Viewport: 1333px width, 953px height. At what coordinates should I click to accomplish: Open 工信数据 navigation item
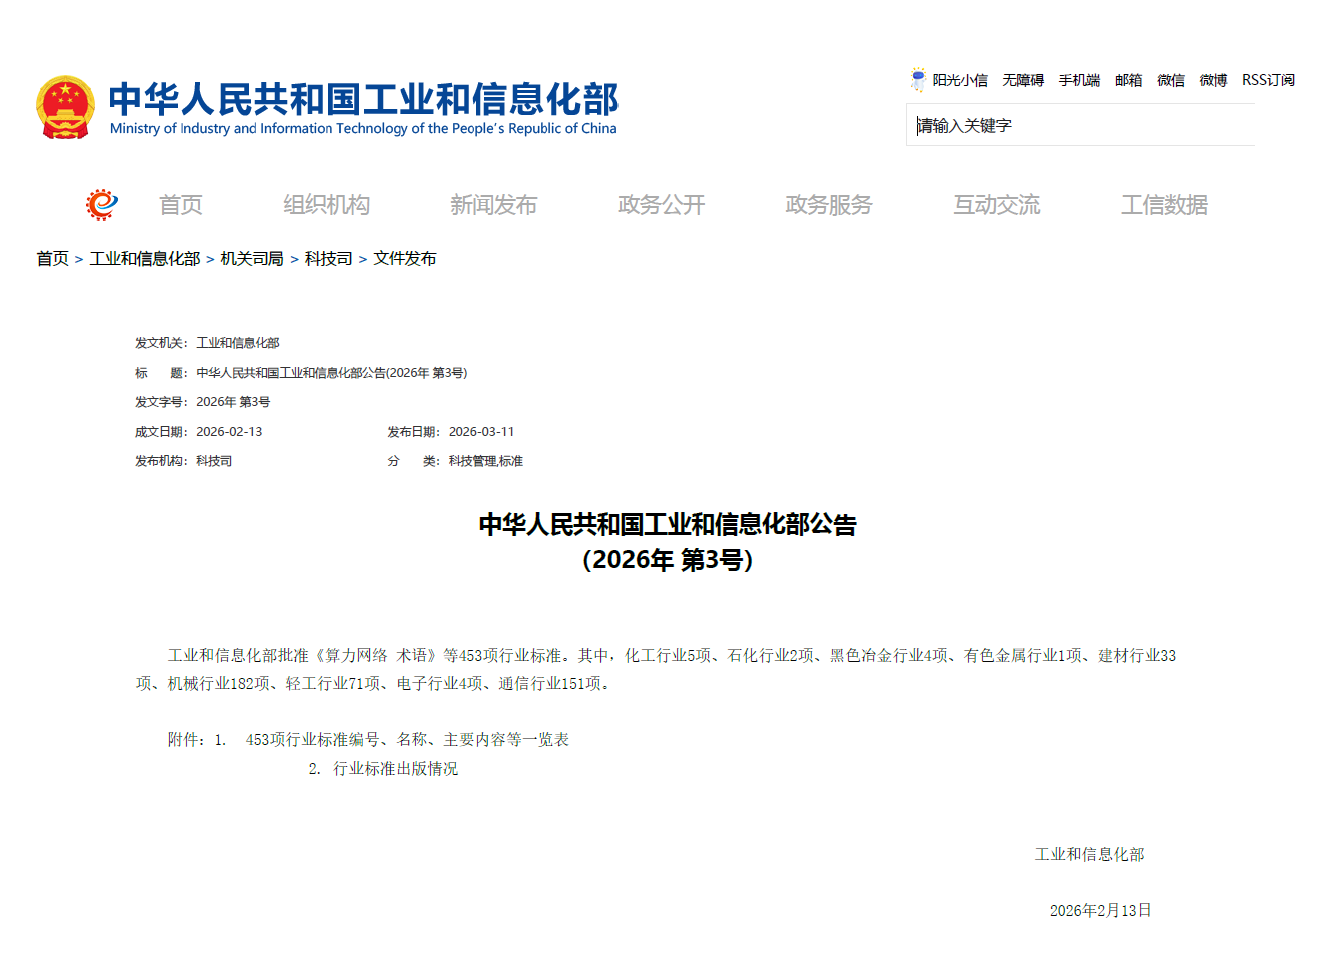coord(1164,204)
